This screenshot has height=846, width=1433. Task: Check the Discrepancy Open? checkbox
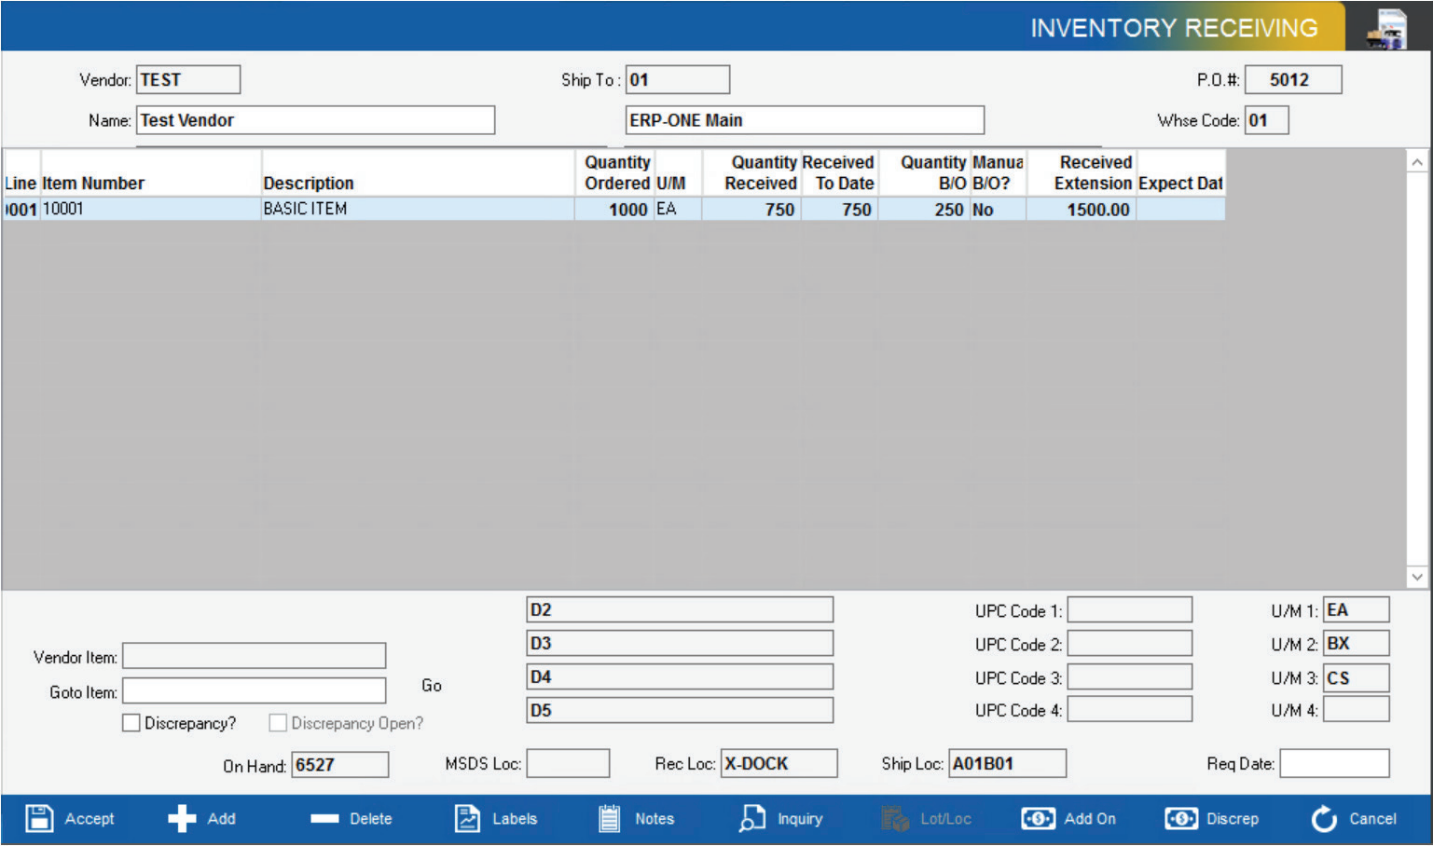[x=278, y=723]
